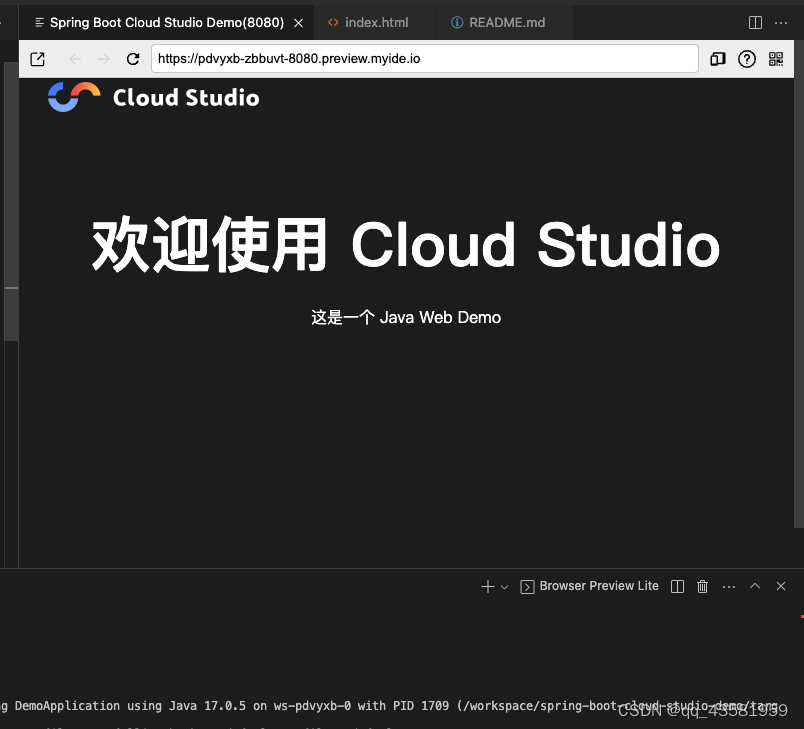Image resolution: width=804 pixels, height=729 pixels.
Task: Open the README.md tab
Action: click(x=505, y=23)
